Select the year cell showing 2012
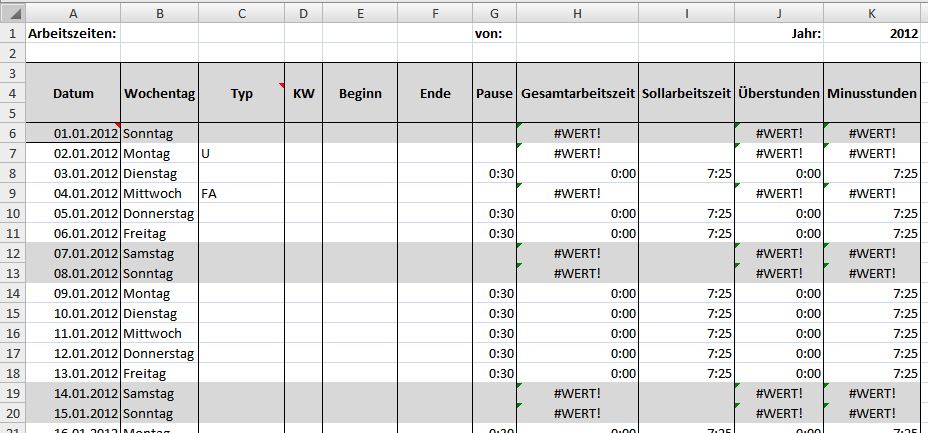Viewport: 928px width, 433px height. pyautogui.click(x=872, y=33)
